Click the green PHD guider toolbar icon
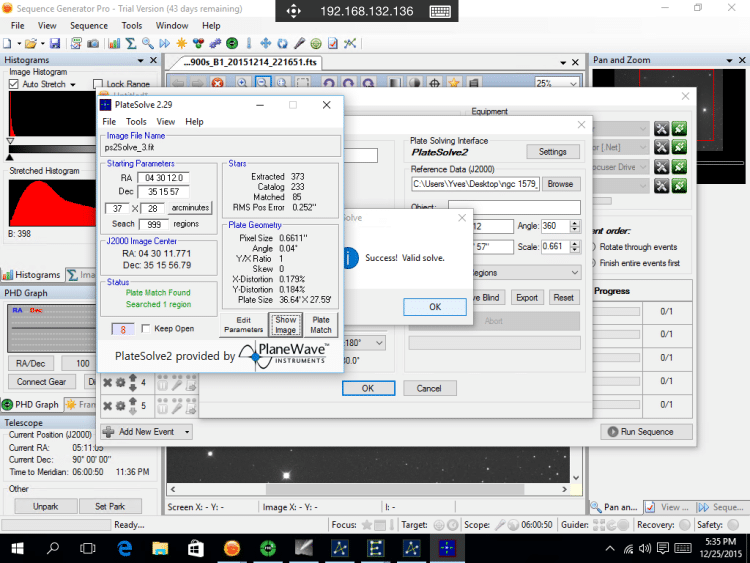750x563 pixels. coord(232,44)
